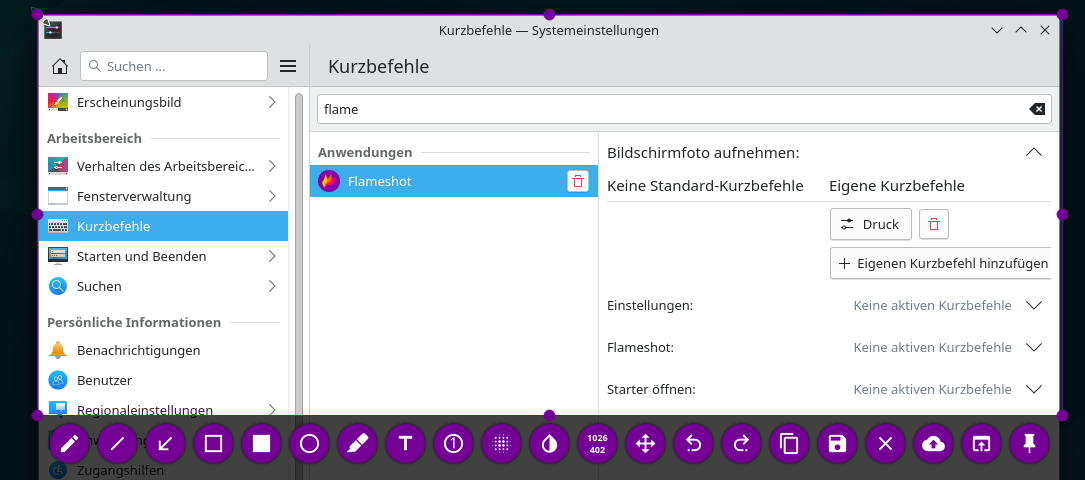Select the arrow drawing tool
1085x480 pixels.
tap(165, 443)
